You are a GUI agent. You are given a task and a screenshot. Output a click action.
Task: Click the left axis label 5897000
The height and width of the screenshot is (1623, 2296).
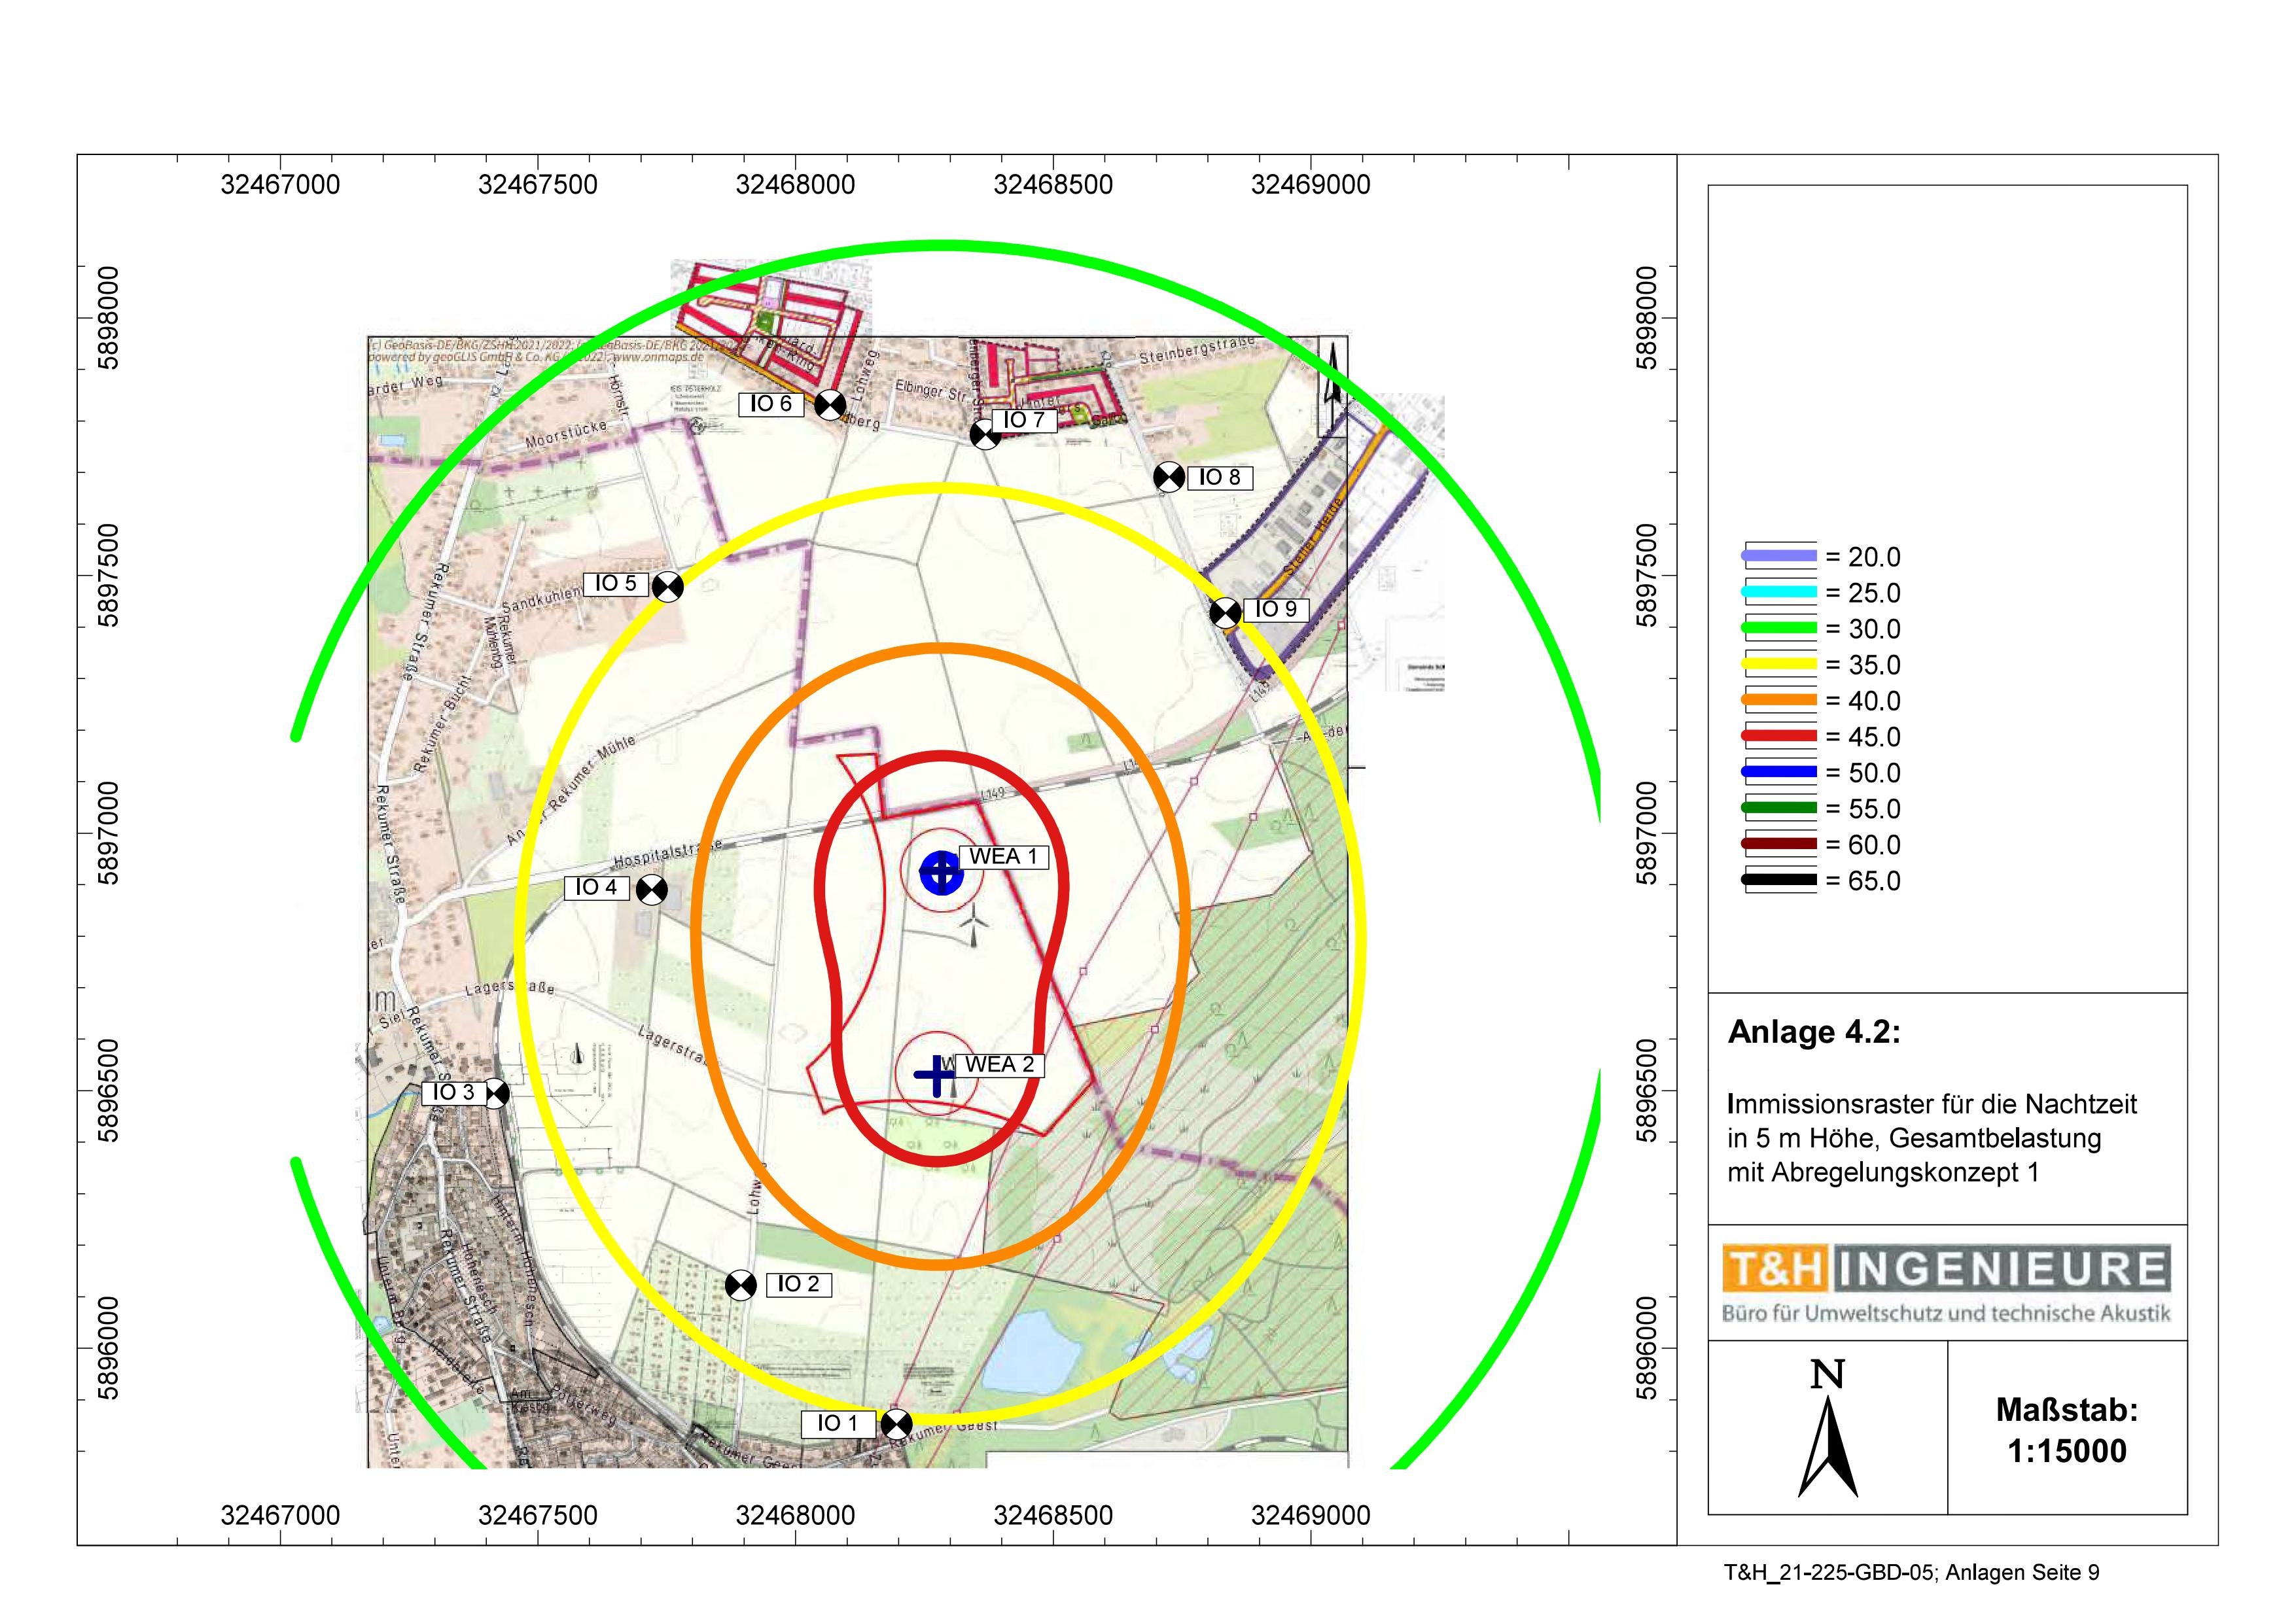click(x=108, y=833)
